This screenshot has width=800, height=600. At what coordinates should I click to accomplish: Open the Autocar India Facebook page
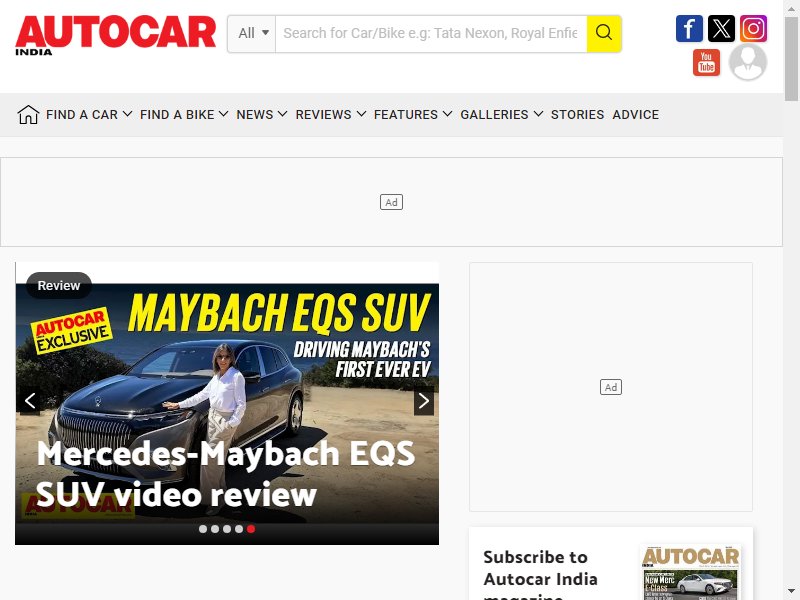click(689, 29)
